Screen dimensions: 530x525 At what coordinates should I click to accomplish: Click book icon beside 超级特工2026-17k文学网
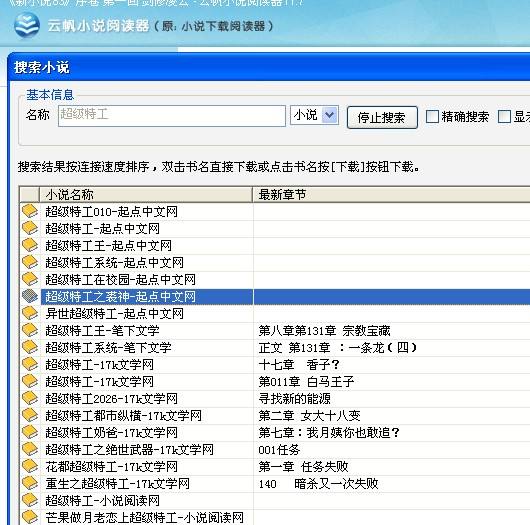click(30, 398)
